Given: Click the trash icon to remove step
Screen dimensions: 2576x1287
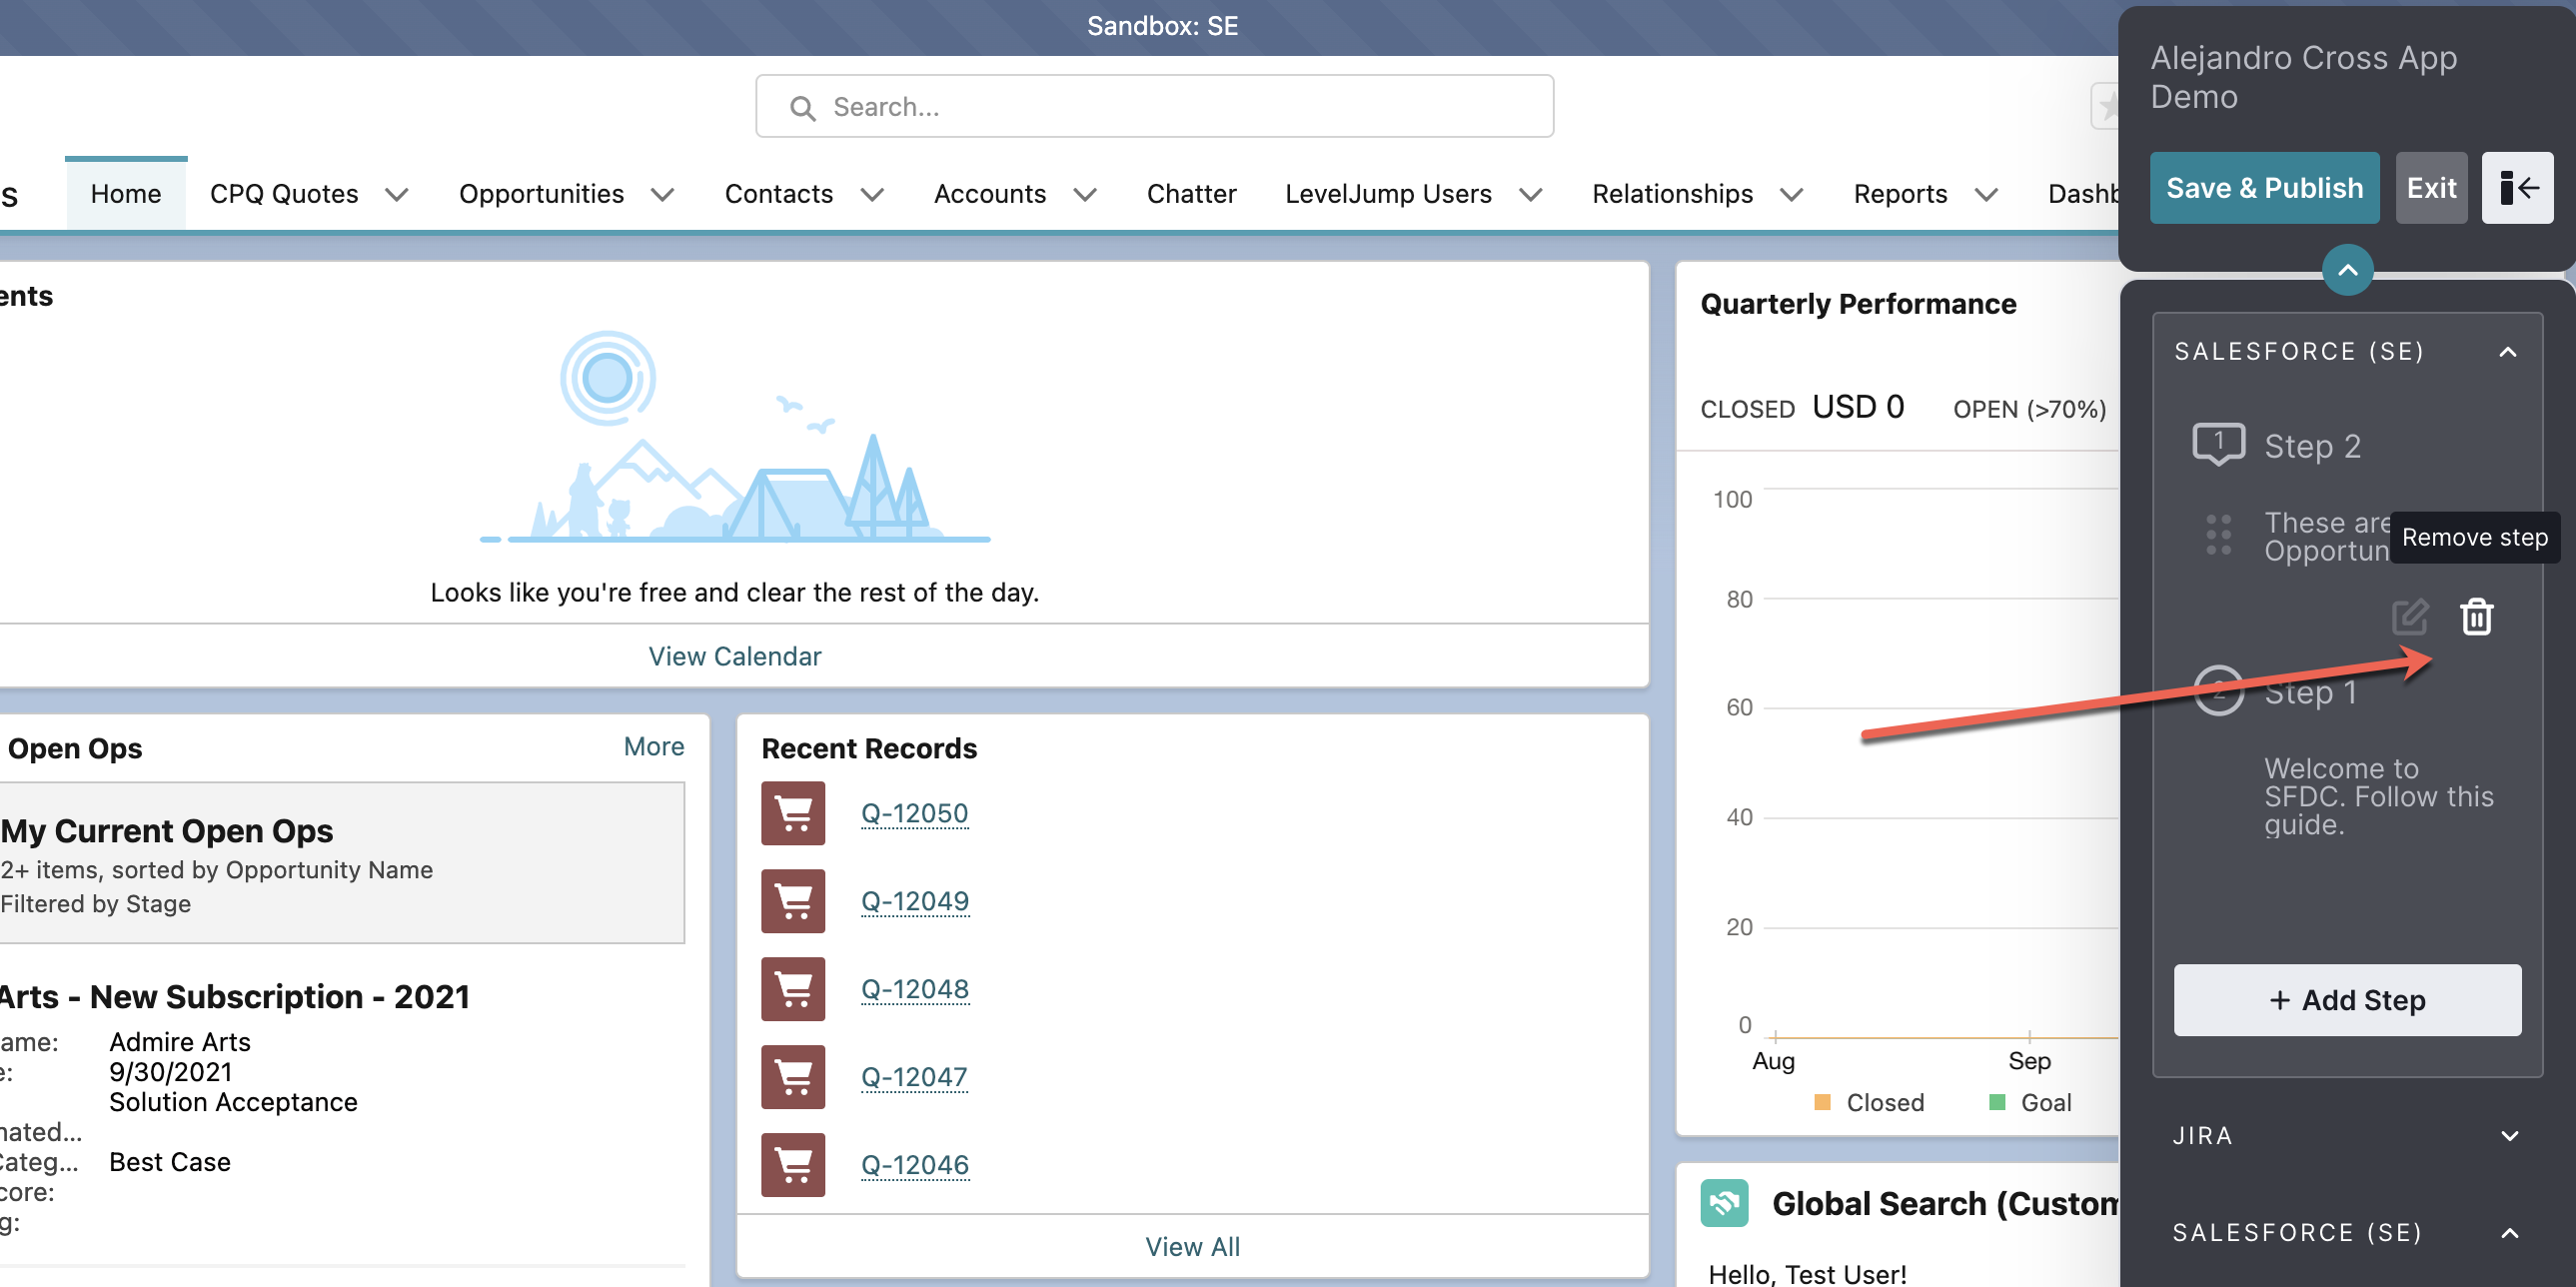Looking at the screenshot, I should pyautogui.click(x=2476, y=616).
